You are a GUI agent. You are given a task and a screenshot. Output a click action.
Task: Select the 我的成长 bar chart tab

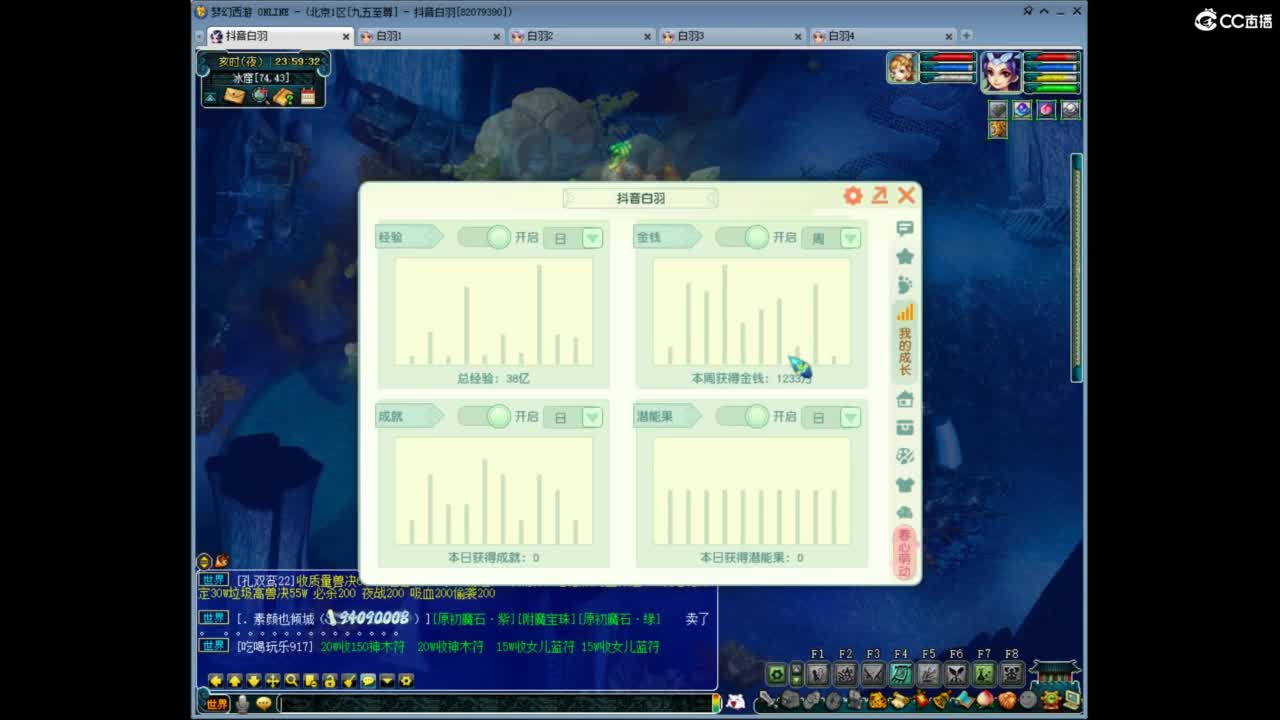pyautogui.click(x=905, y=341)
